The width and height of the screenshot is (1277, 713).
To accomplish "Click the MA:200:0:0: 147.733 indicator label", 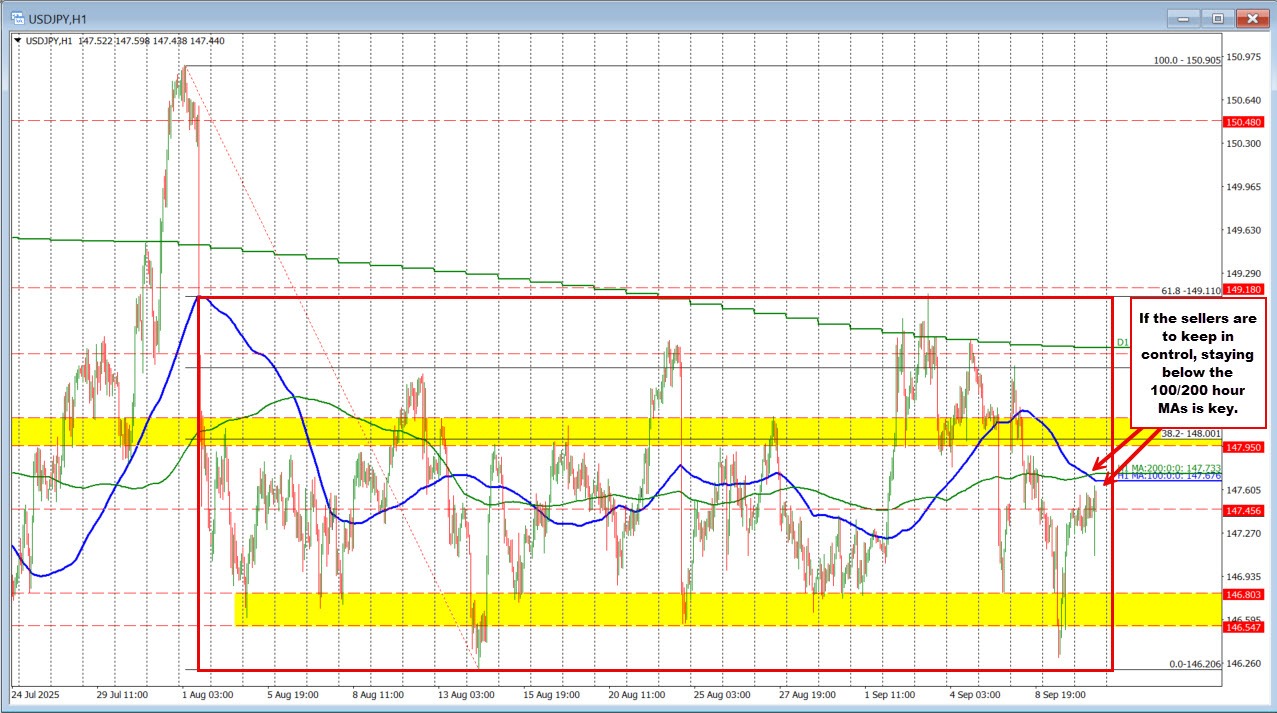I will pos(1174,467).
